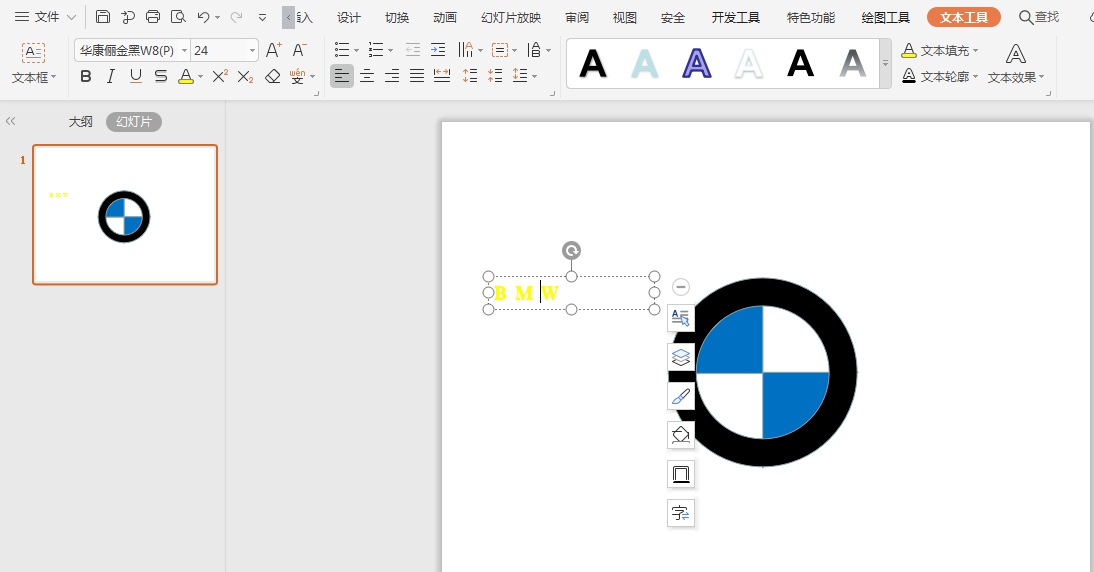Image resolution: width=1094 pixels, height=572 pixels.
Task: Increase font size with A+ icon
Action: coord(274,50)
